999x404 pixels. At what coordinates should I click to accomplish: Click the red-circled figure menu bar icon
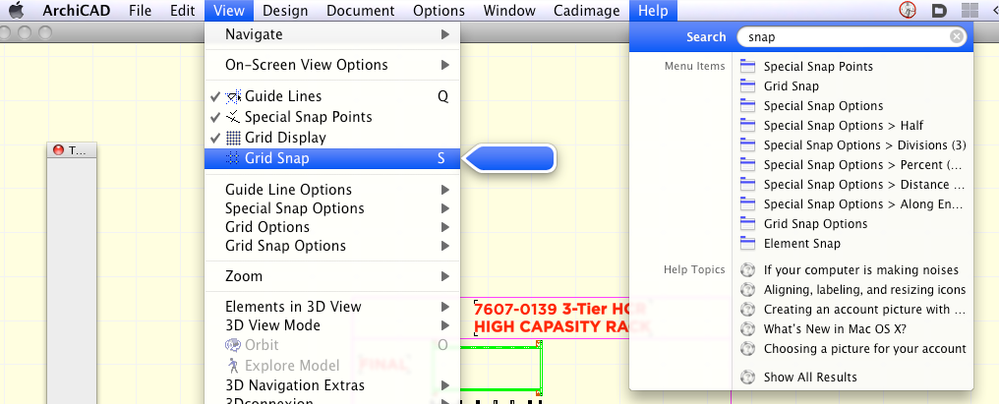click(x=908, y=10)
